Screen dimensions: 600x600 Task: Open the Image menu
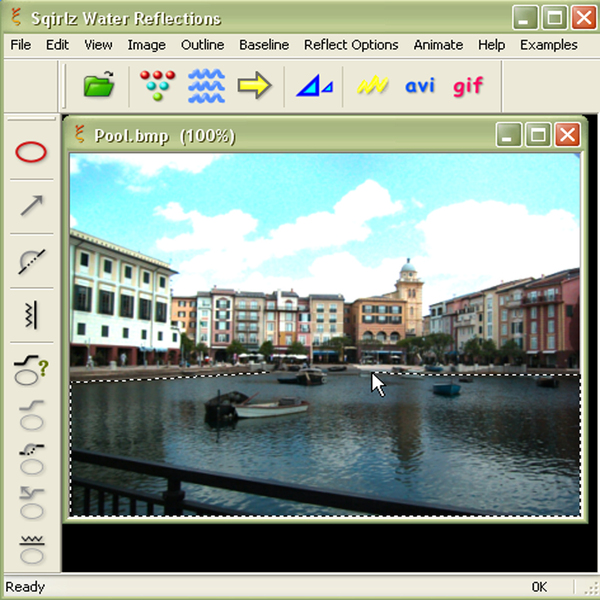tap(147, 45)
